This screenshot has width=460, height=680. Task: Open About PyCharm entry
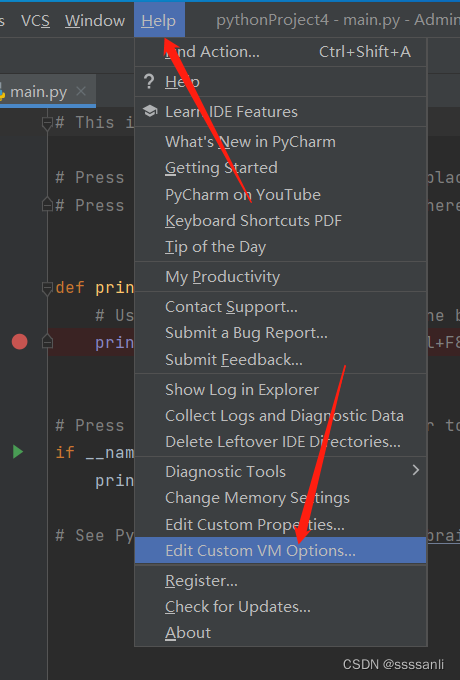281,633
